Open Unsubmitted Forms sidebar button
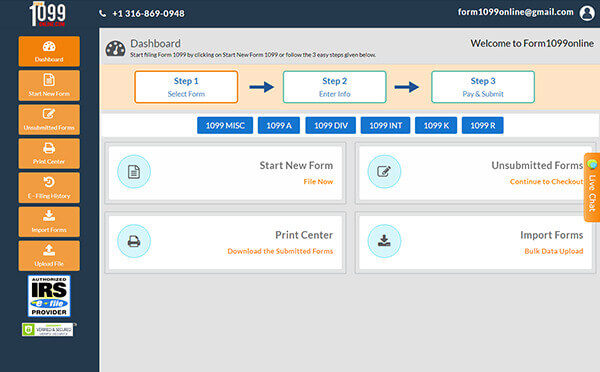 point(49,119)
